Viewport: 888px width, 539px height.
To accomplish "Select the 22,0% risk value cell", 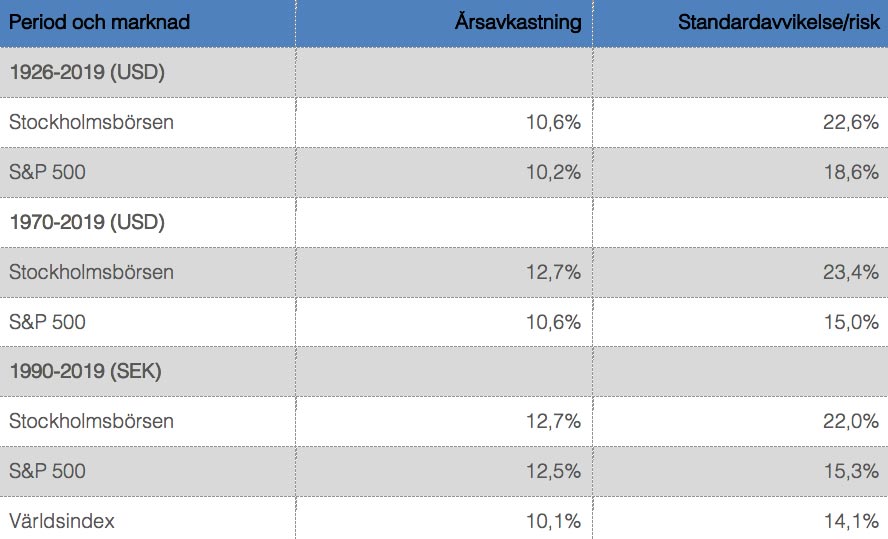I will (741, 421).
